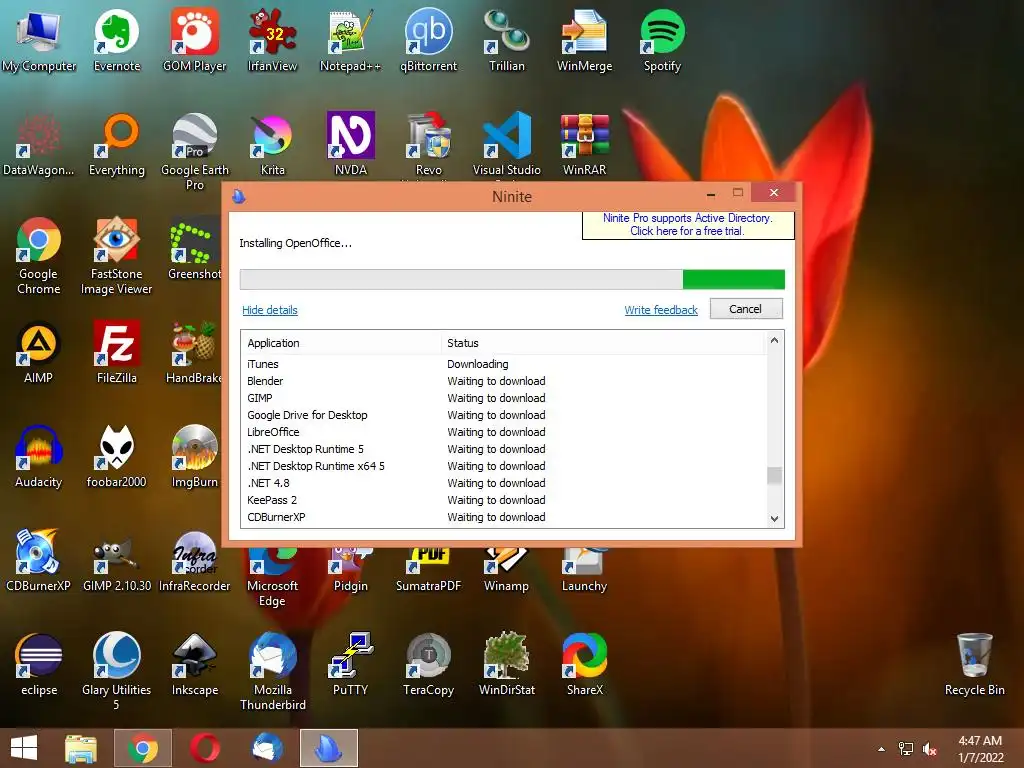Open FastStone Image Viewer icon
The width and height of the screenshot is (1024, 768).
tap(116, 256)
